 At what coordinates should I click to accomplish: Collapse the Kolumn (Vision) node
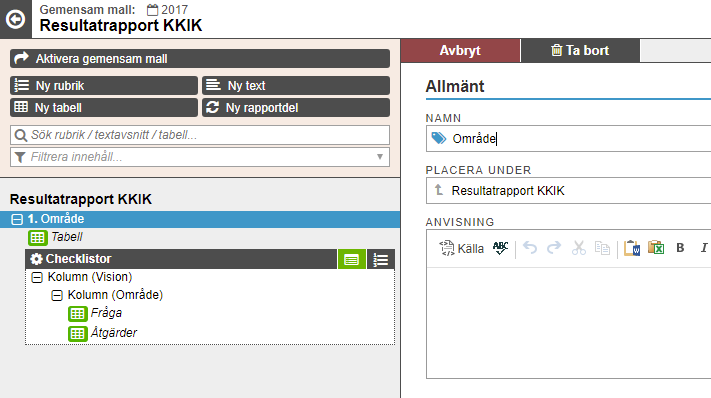[37, 277]
